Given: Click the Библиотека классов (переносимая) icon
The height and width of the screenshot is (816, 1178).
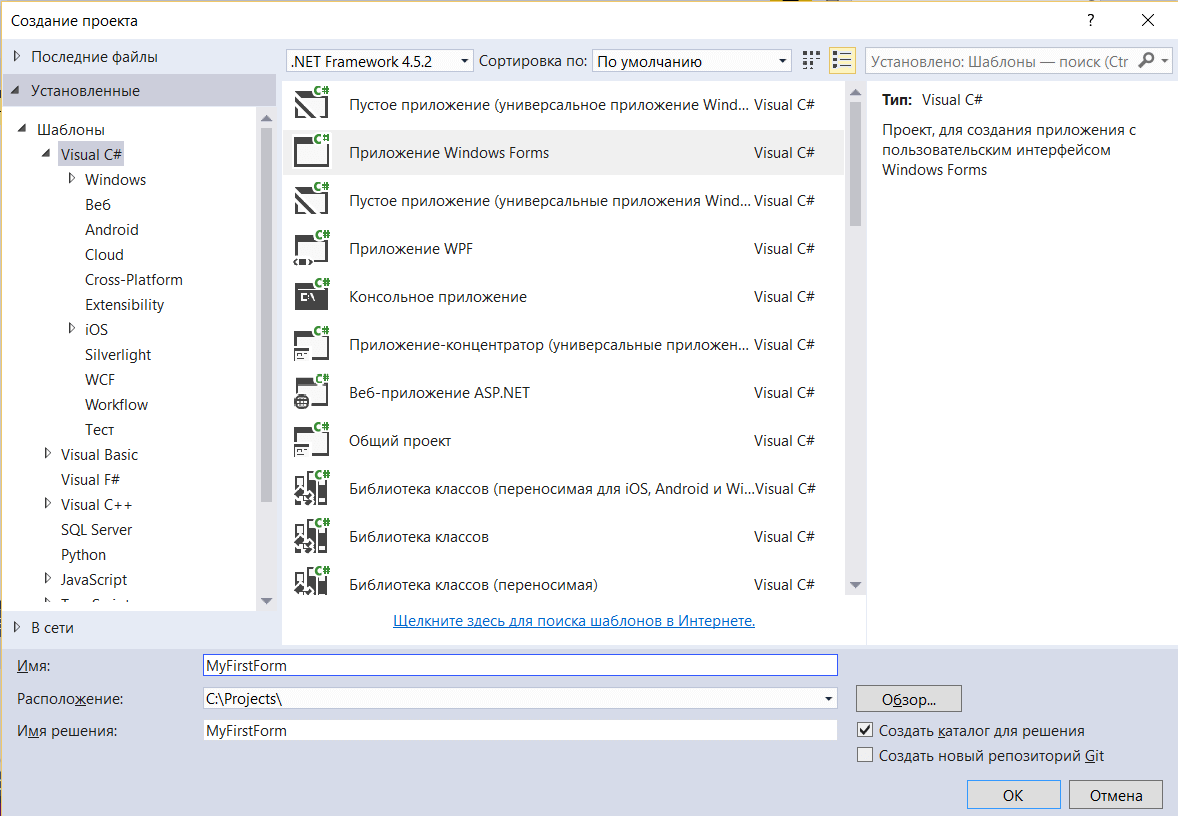Looking at the screenshot, I should pyautogui.click(x=312, y=581).
